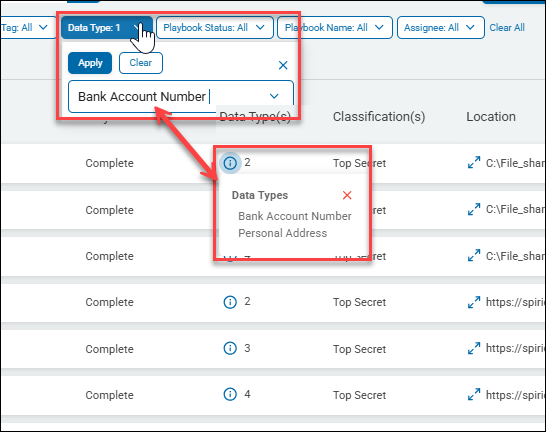Expand location in row with 4 data types
This screenshot has width=546, height=432.
[x=474, y=394]
